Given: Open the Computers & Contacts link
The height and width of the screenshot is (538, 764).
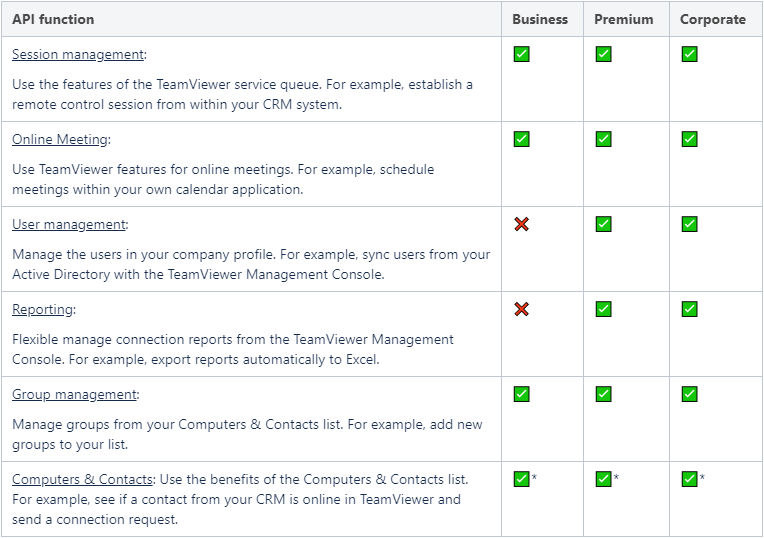Looking at the screenshot, I should [82, 479].
